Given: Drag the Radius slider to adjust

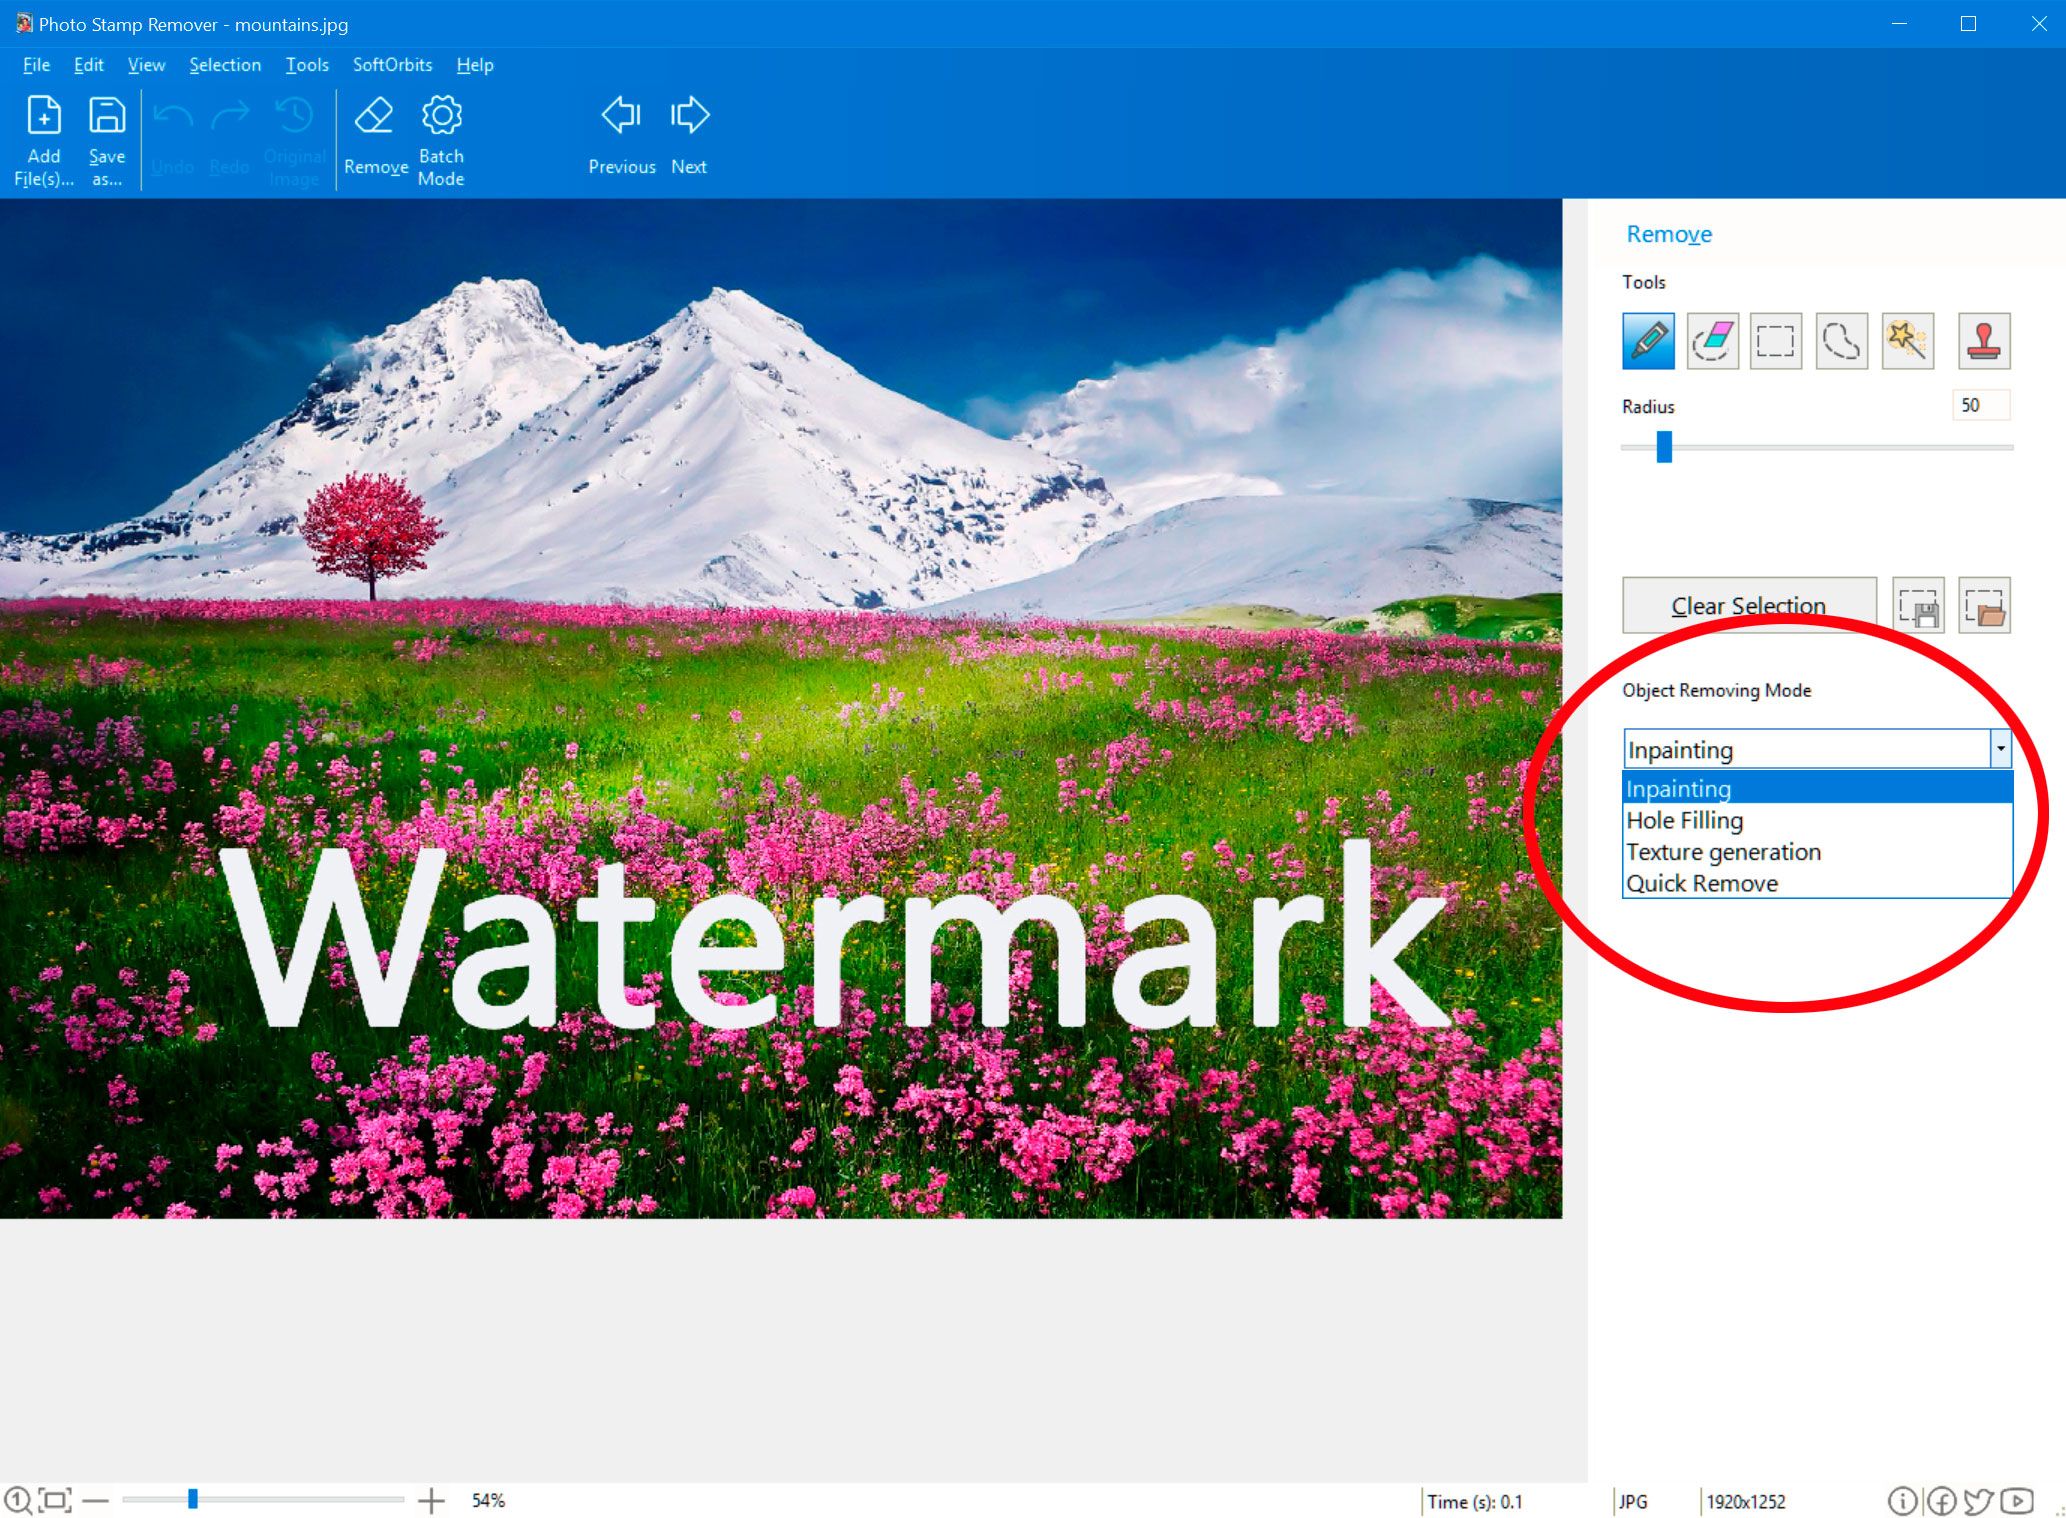Looking at the screenshot, I should pos(1660,451).
